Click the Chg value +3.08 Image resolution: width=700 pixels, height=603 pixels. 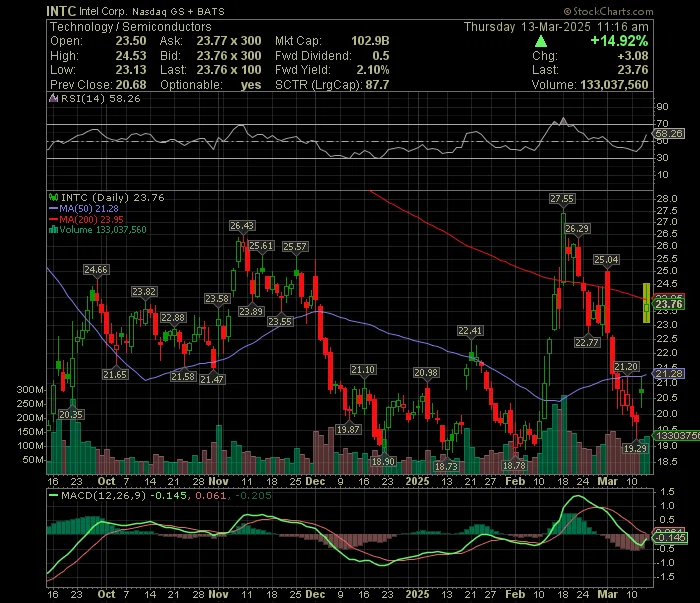[633, 56]
